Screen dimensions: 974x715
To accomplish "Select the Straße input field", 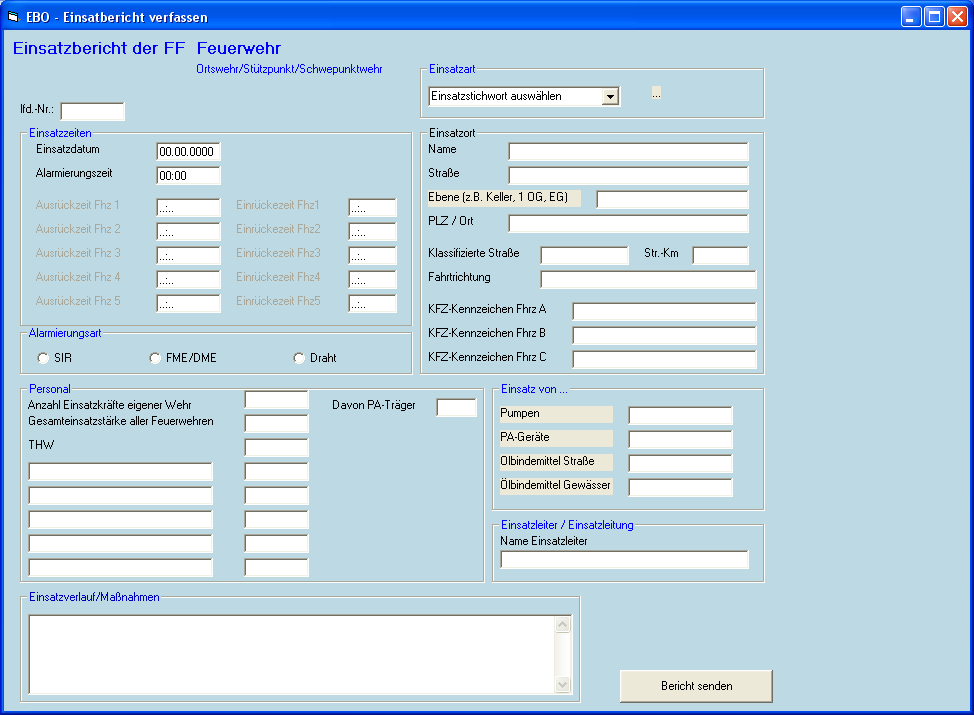I will pyautogui.click(x=627, y=175).
